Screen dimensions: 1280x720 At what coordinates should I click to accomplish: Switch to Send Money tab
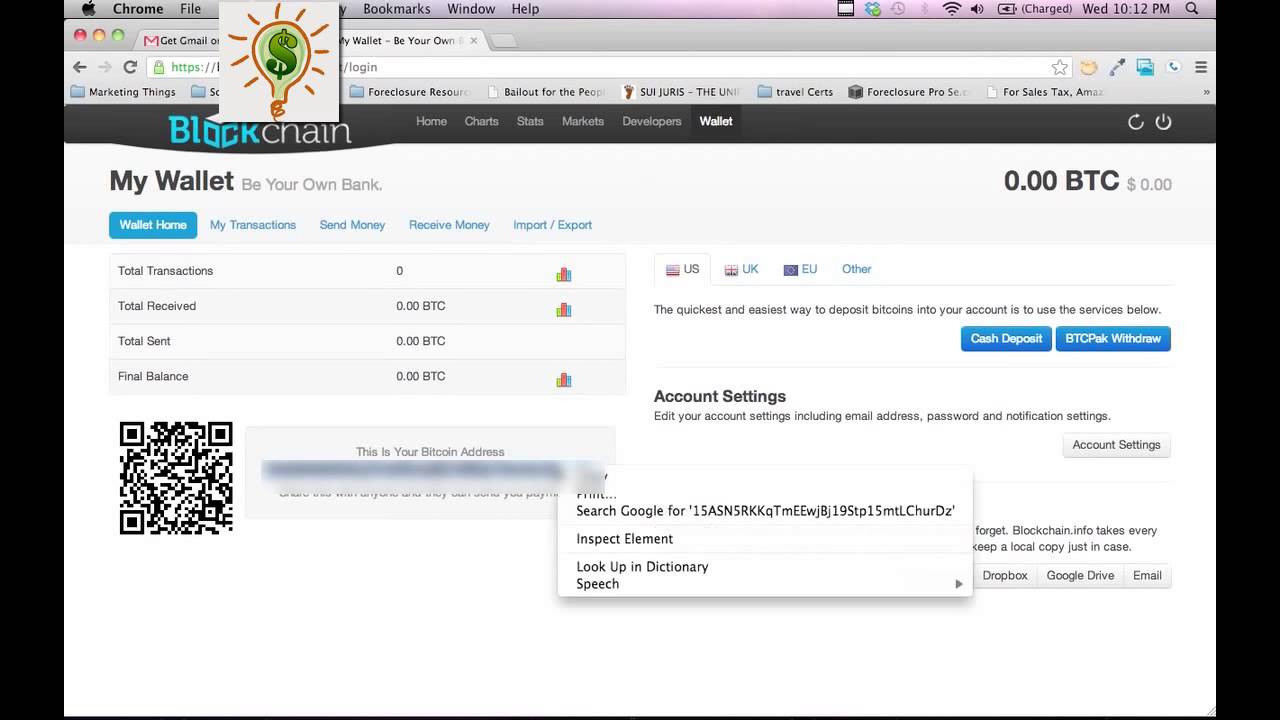(352, 225)
